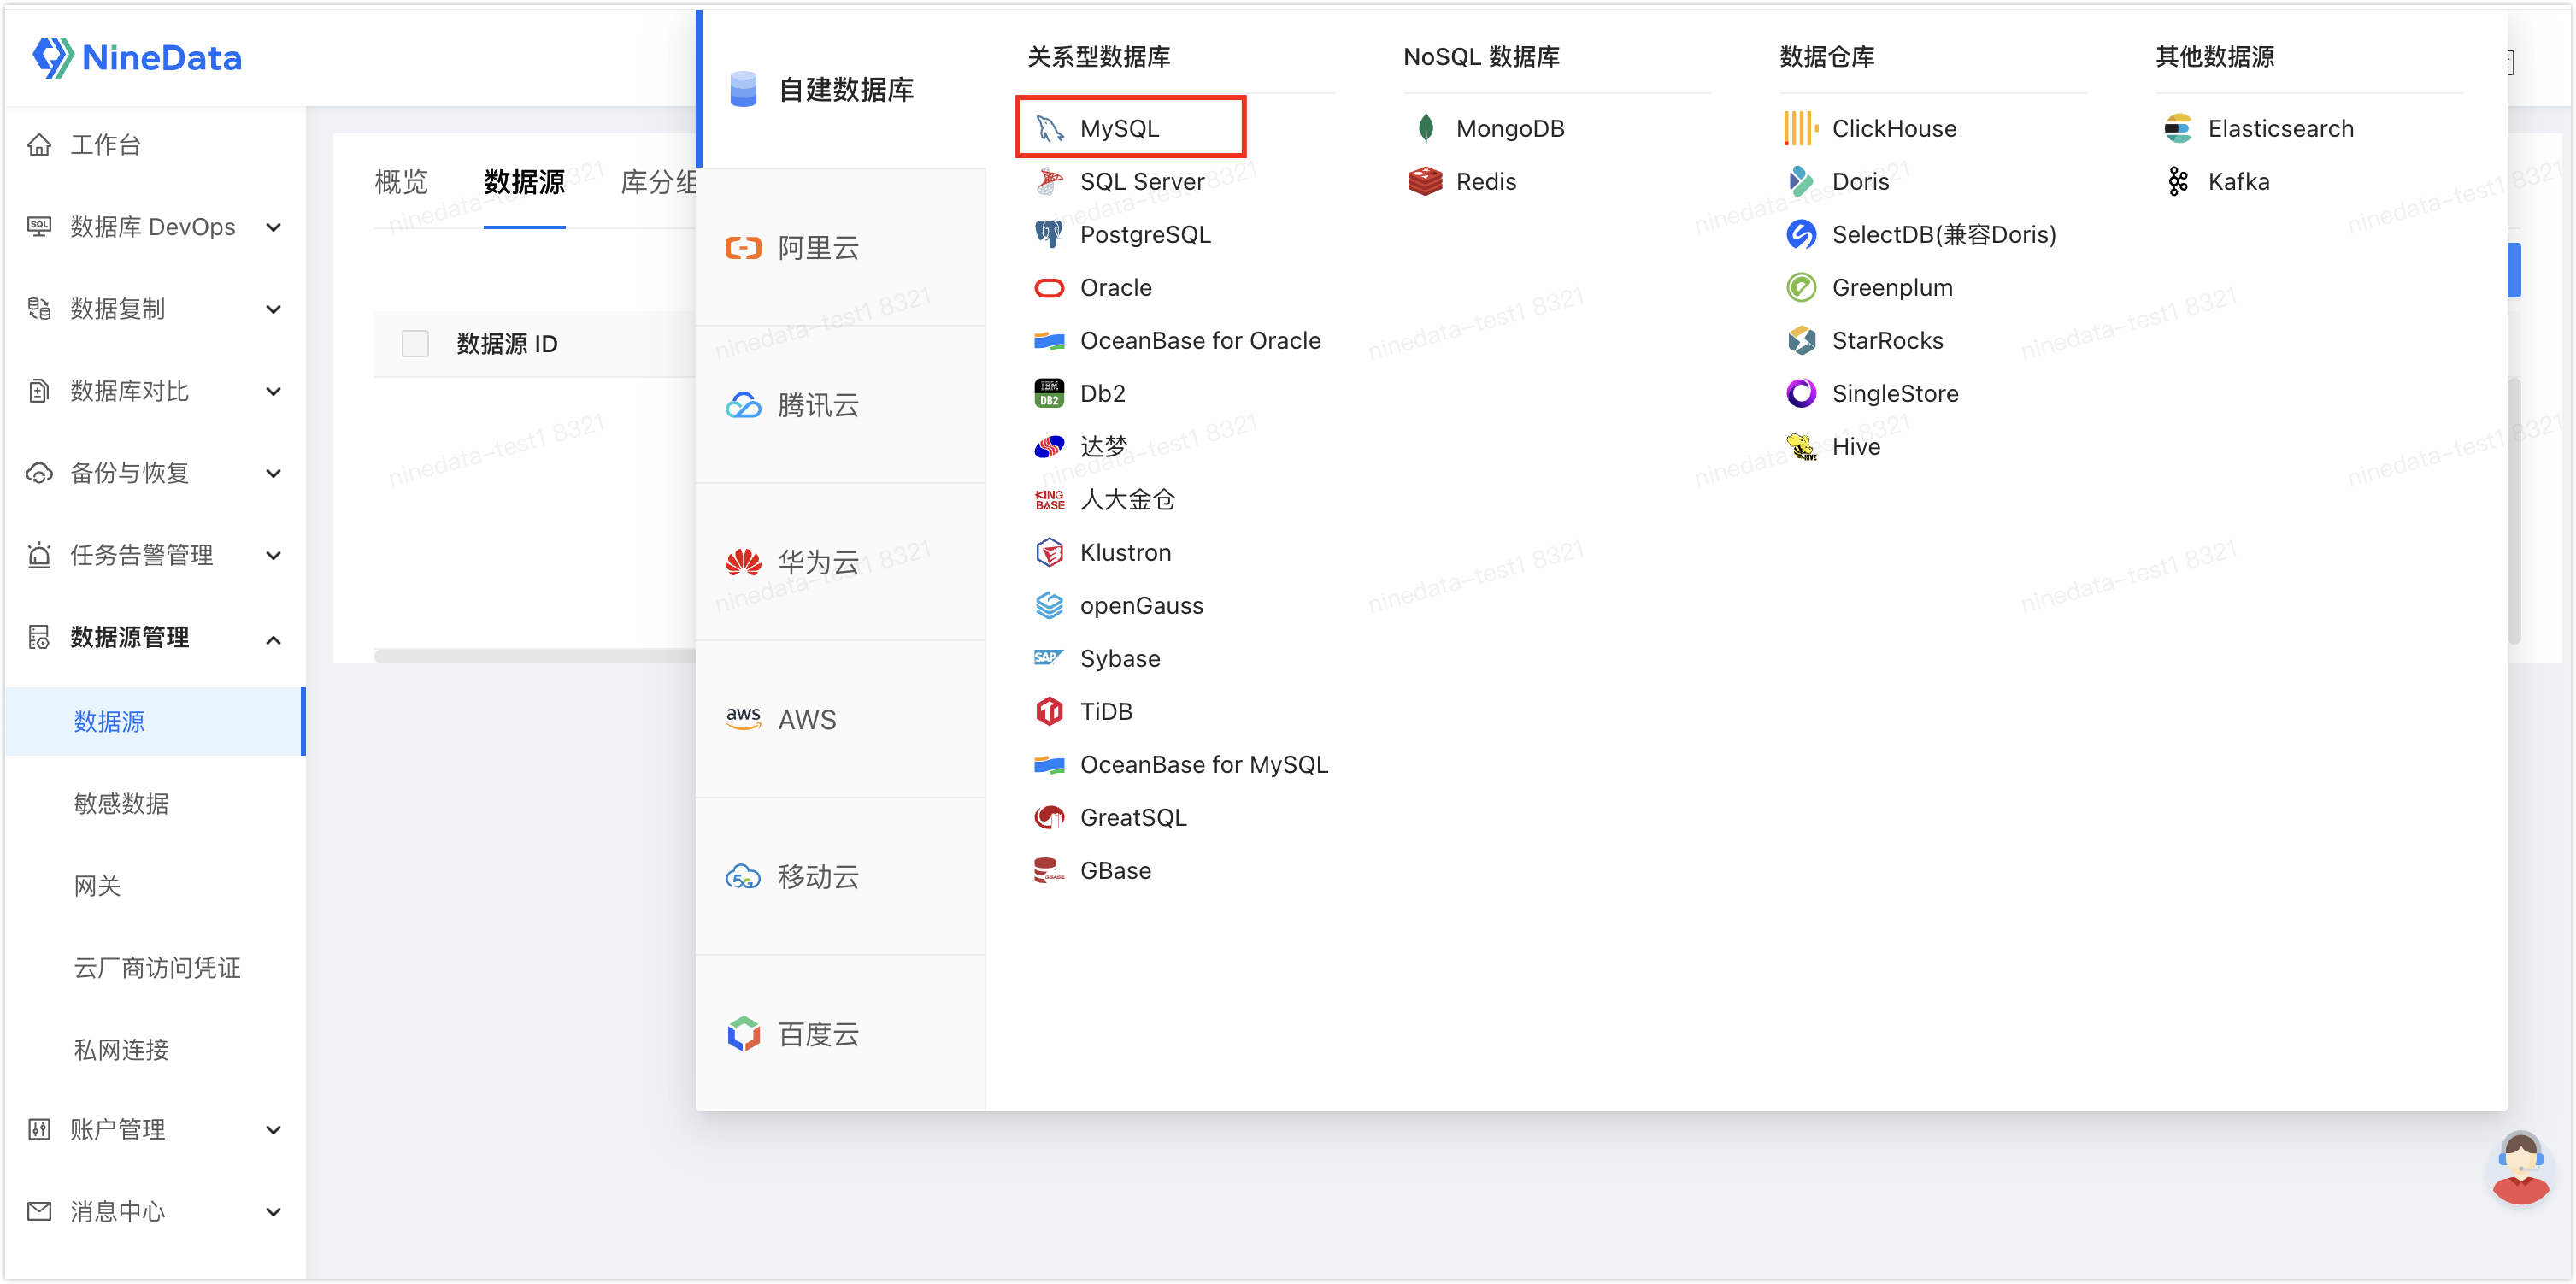
Task: Expand the 备份与恢复 menu chevron
Action: click(273, 474)
